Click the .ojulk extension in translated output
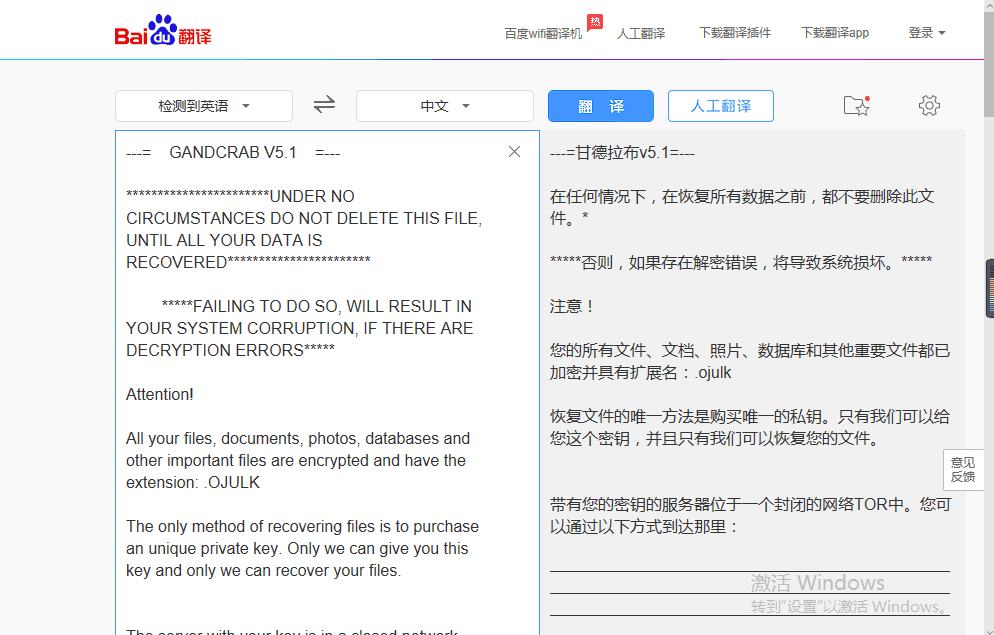The image size is (994, 635). click(713, 373)
